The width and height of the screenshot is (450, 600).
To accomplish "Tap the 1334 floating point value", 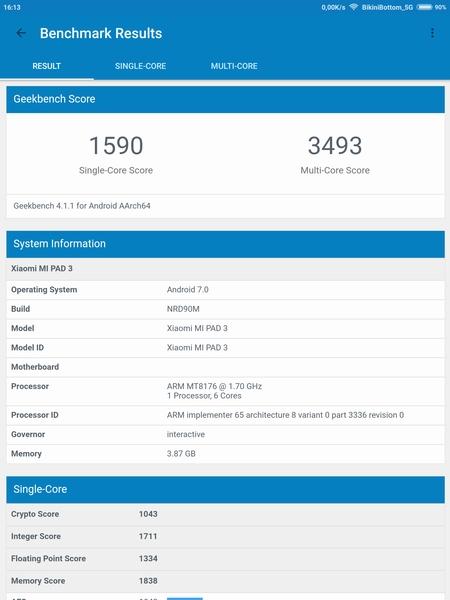I will pyautogui.click(x=148, y=558).
